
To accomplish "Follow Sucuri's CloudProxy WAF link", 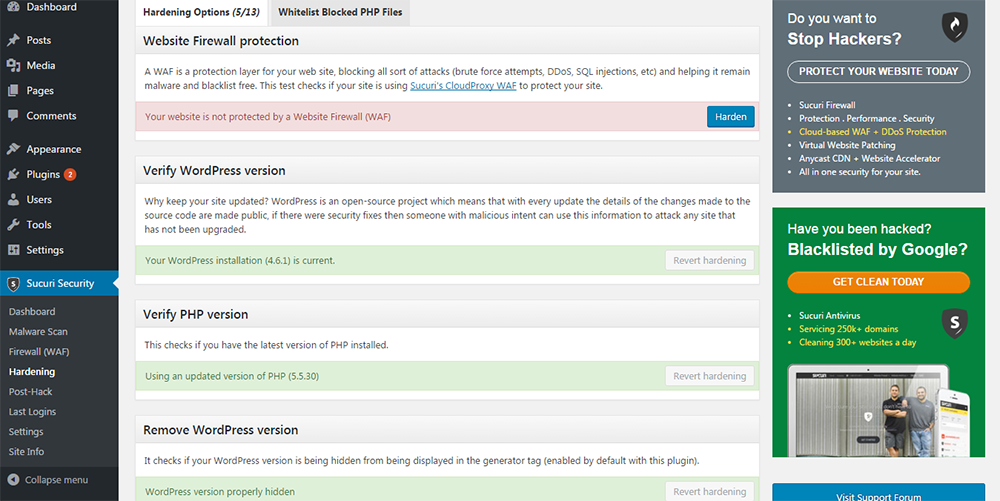I will coord(463,85).
